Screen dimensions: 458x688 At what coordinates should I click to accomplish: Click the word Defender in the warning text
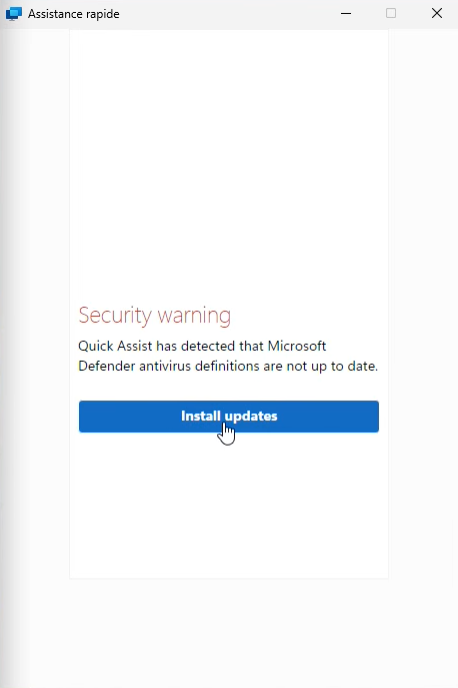click(107, 366)
